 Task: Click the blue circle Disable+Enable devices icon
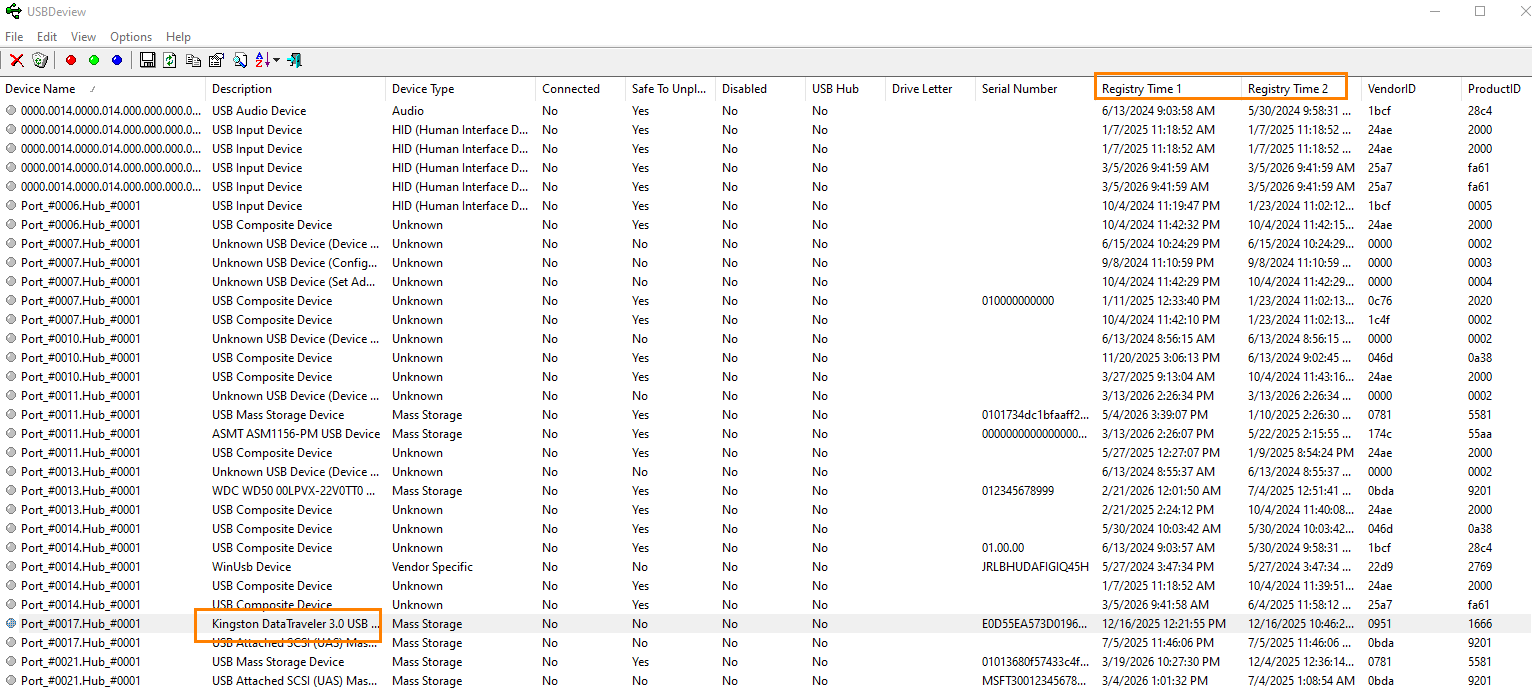click(x=117, y=60)
